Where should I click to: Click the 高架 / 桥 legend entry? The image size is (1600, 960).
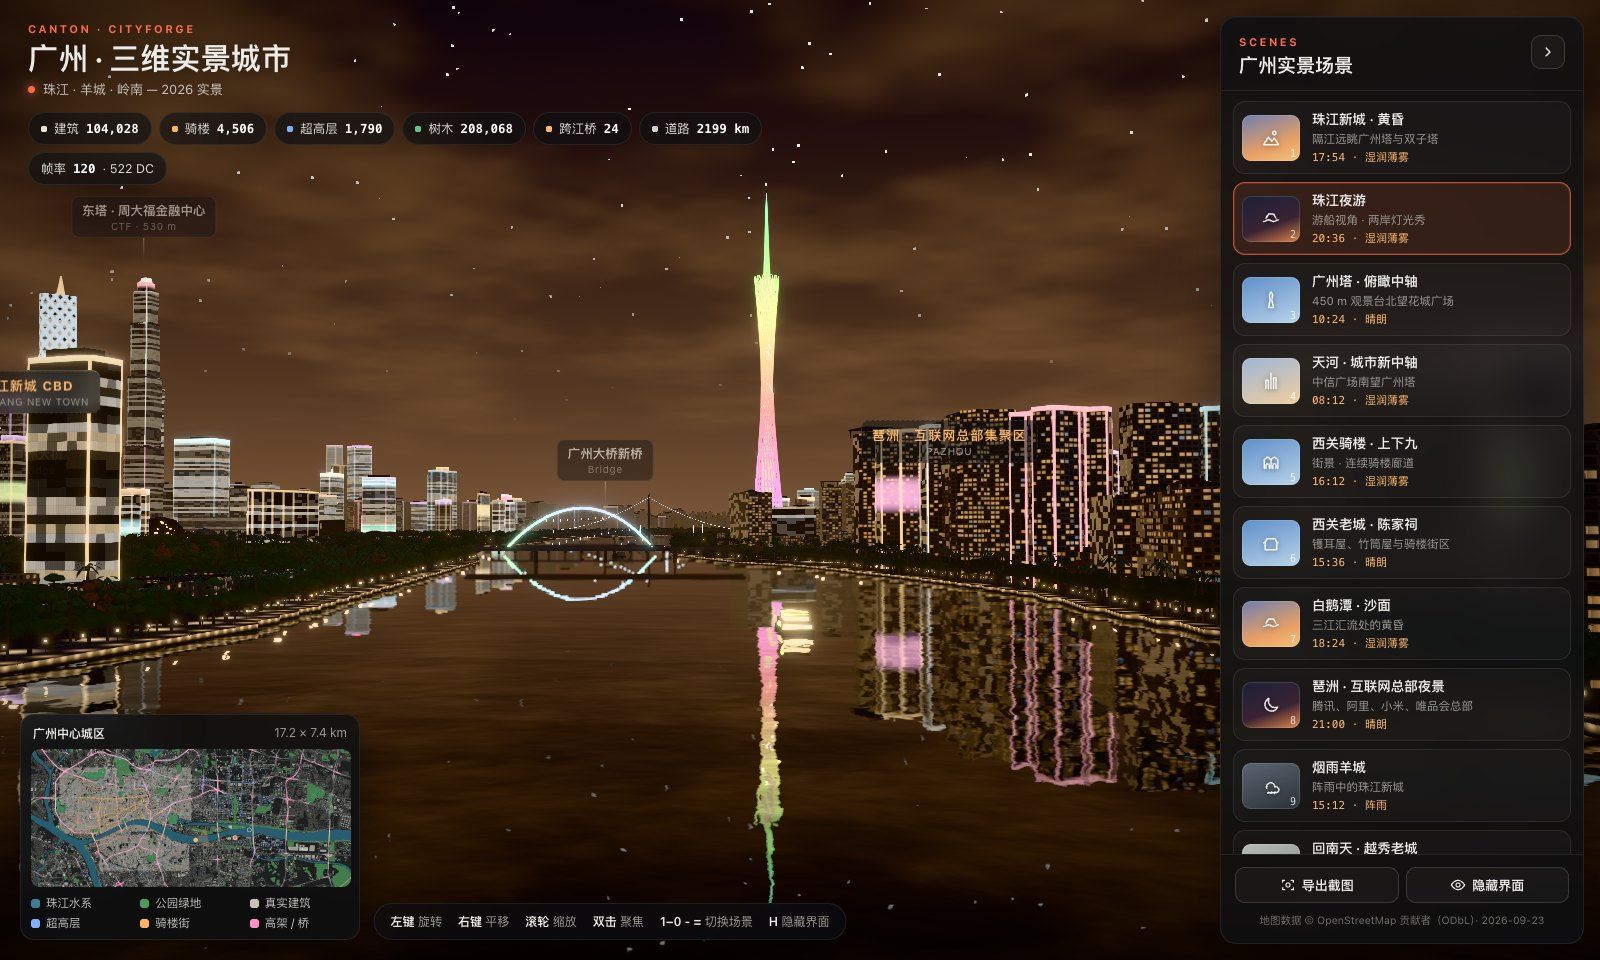click(279, 923)
